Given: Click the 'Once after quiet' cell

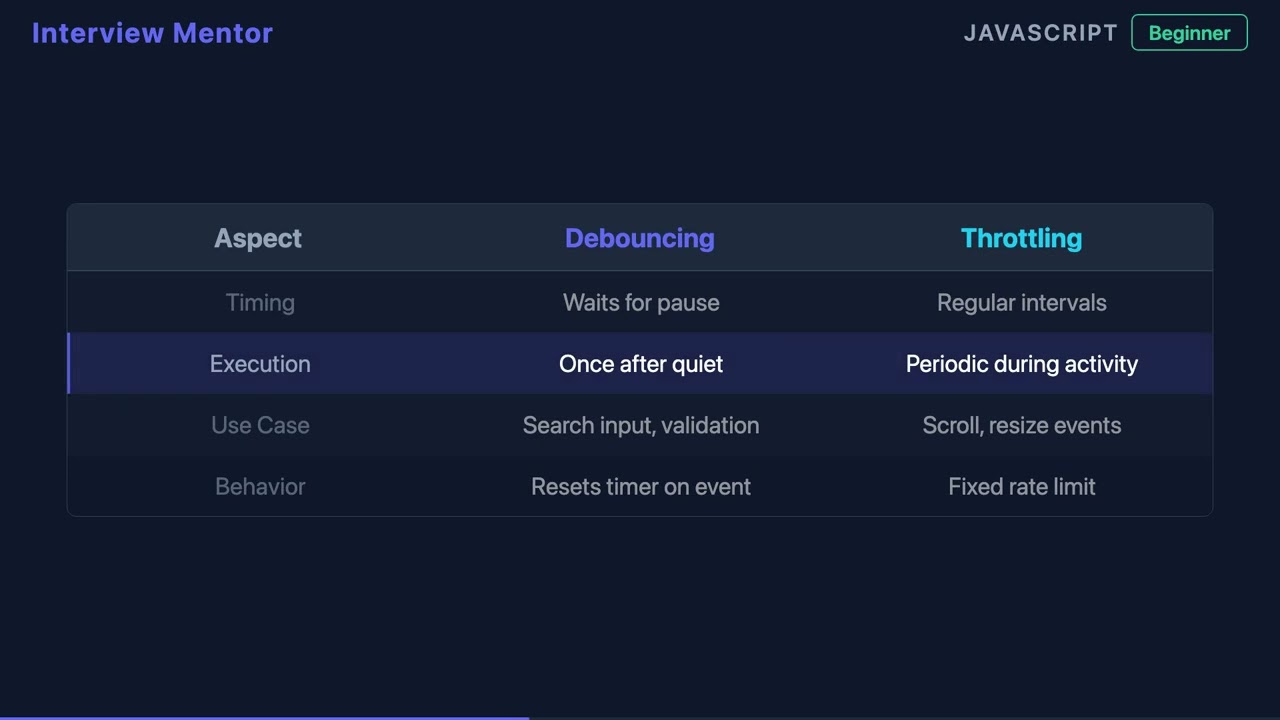Looking at the screenshot, I should 641,364.
